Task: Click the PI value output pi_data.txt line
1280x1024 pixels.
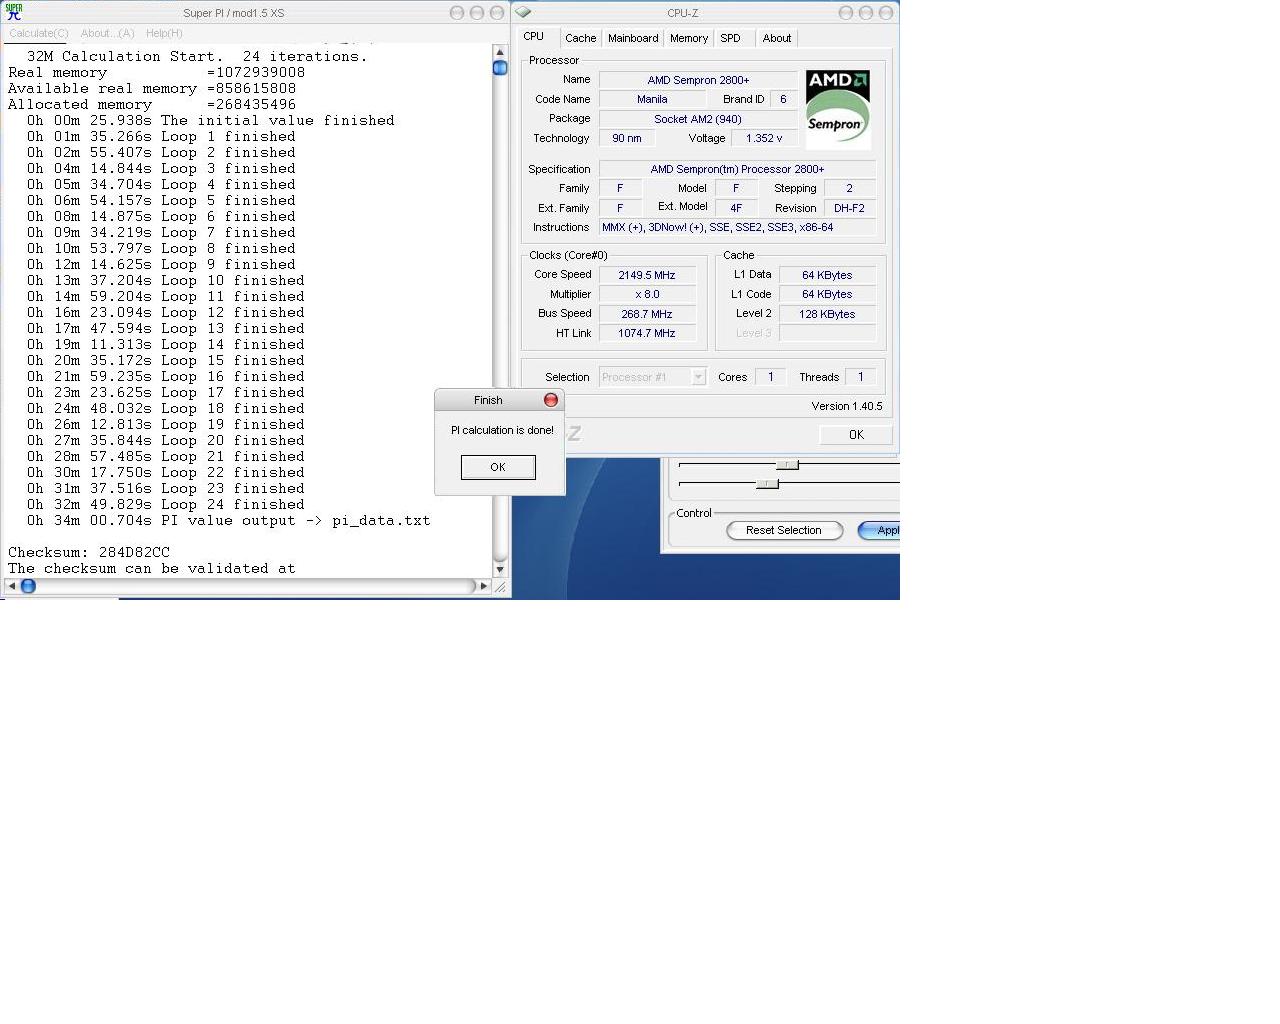Action: [x=229, y=520]
